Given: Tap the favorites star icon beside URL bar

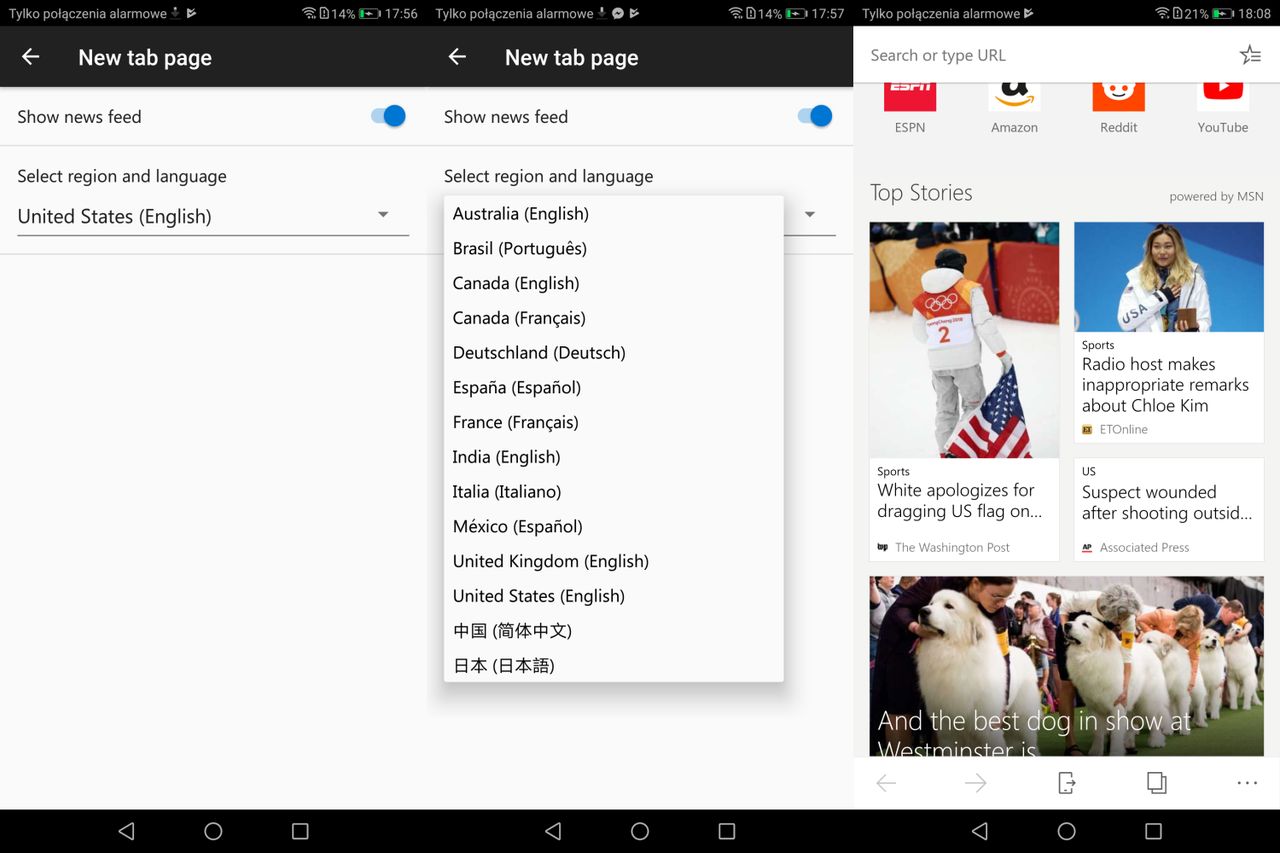Looking at the screenshot, I should pyautogui.click(x=1250, y=55).
